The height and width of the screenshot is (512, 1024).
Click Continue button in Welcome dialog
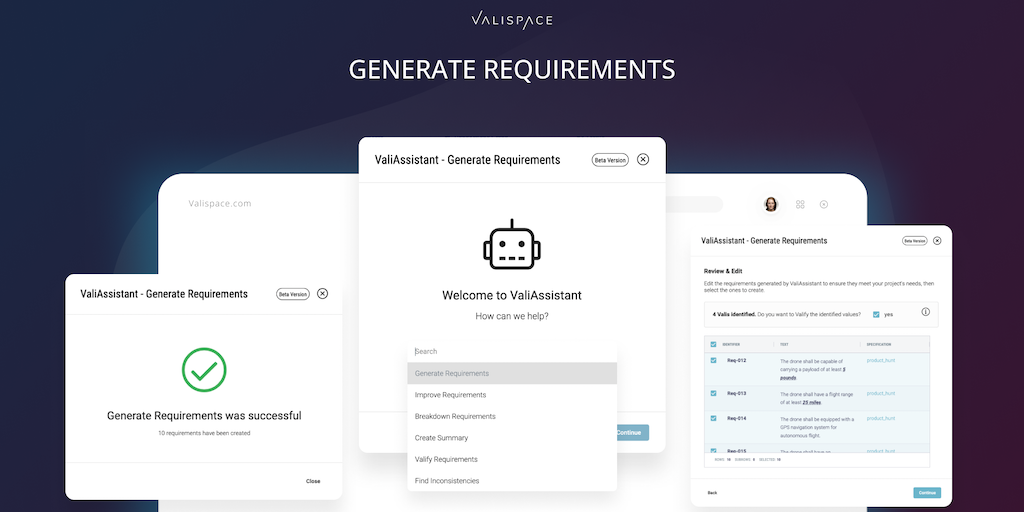(632, 432)
